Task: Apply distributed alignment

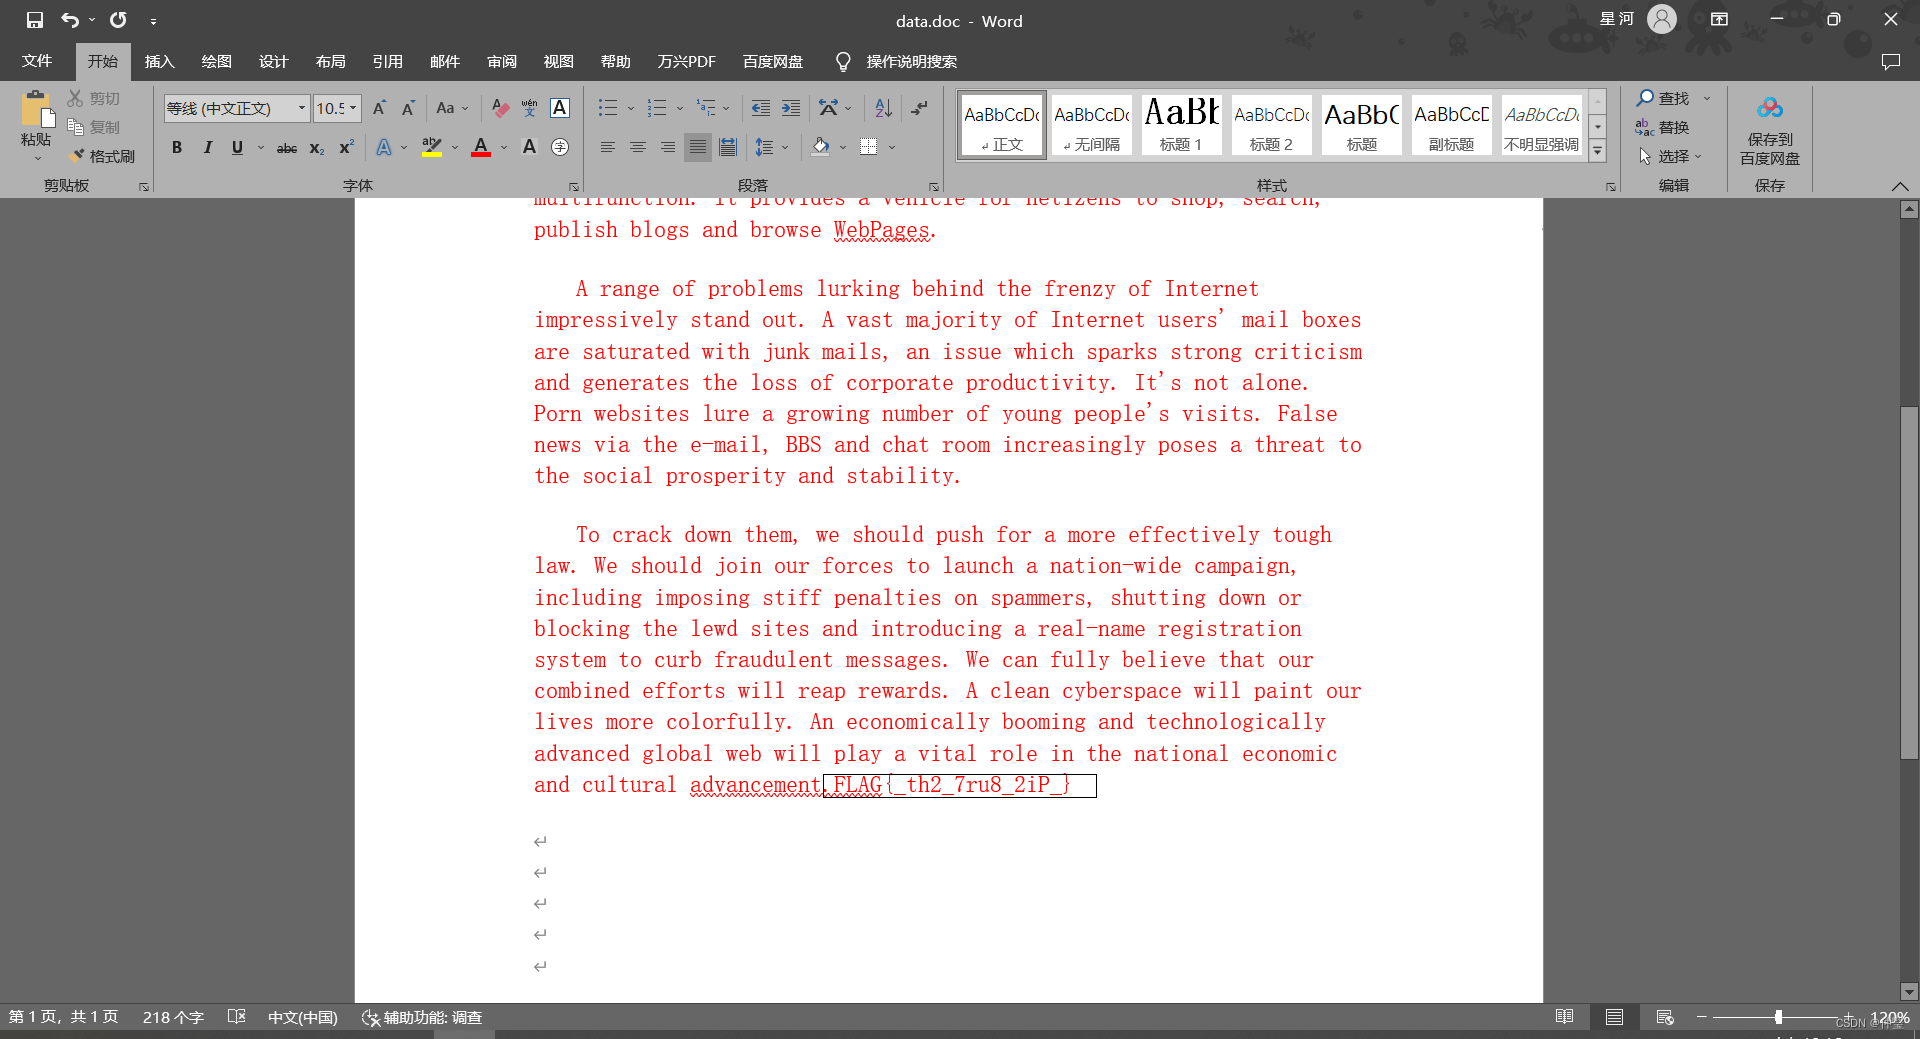Action: pos(728,147)
